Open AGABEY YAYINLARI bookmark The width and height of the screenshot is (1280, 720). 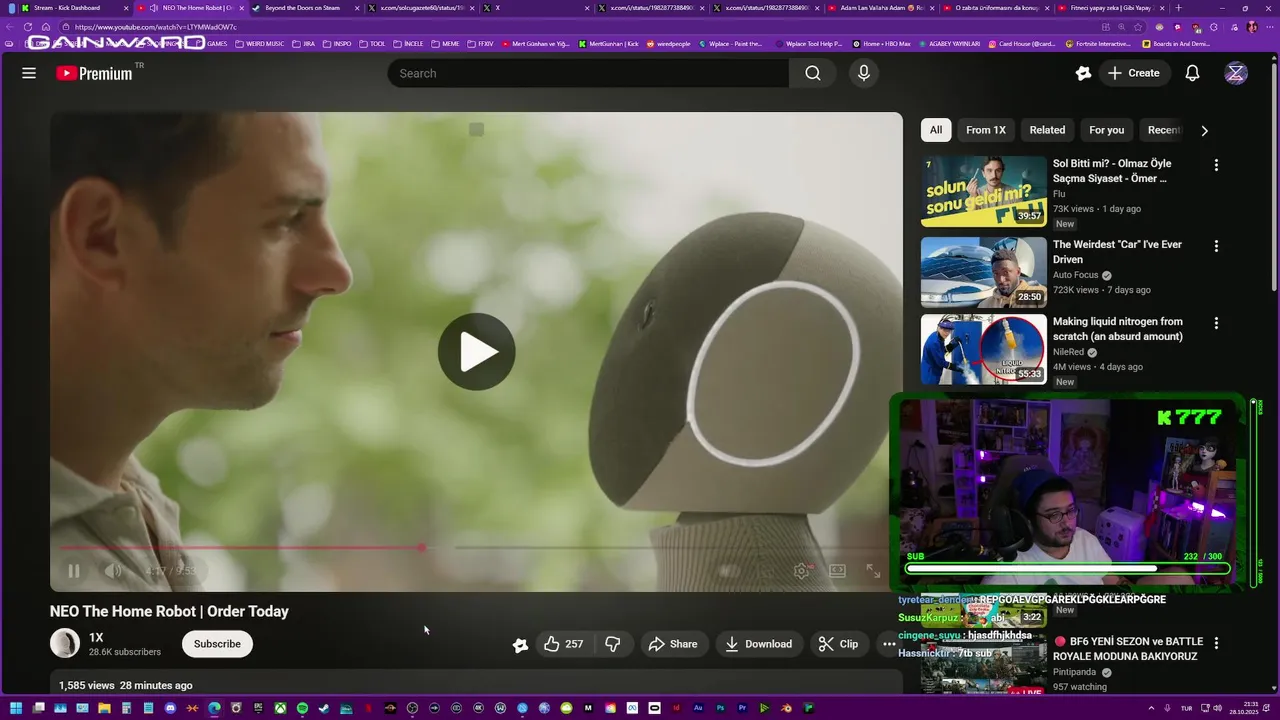950,44
